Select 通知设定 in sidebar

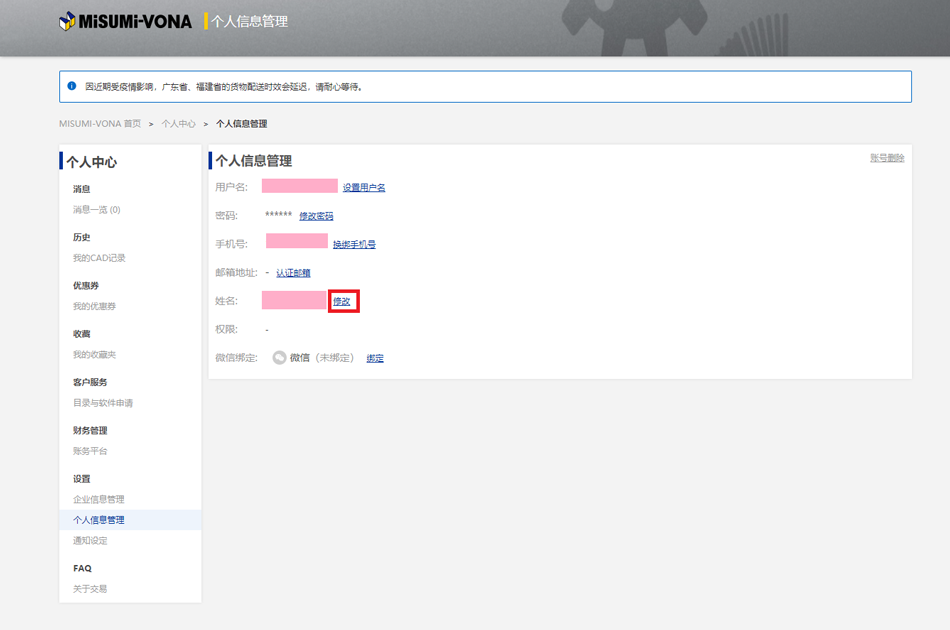point(90,541)
